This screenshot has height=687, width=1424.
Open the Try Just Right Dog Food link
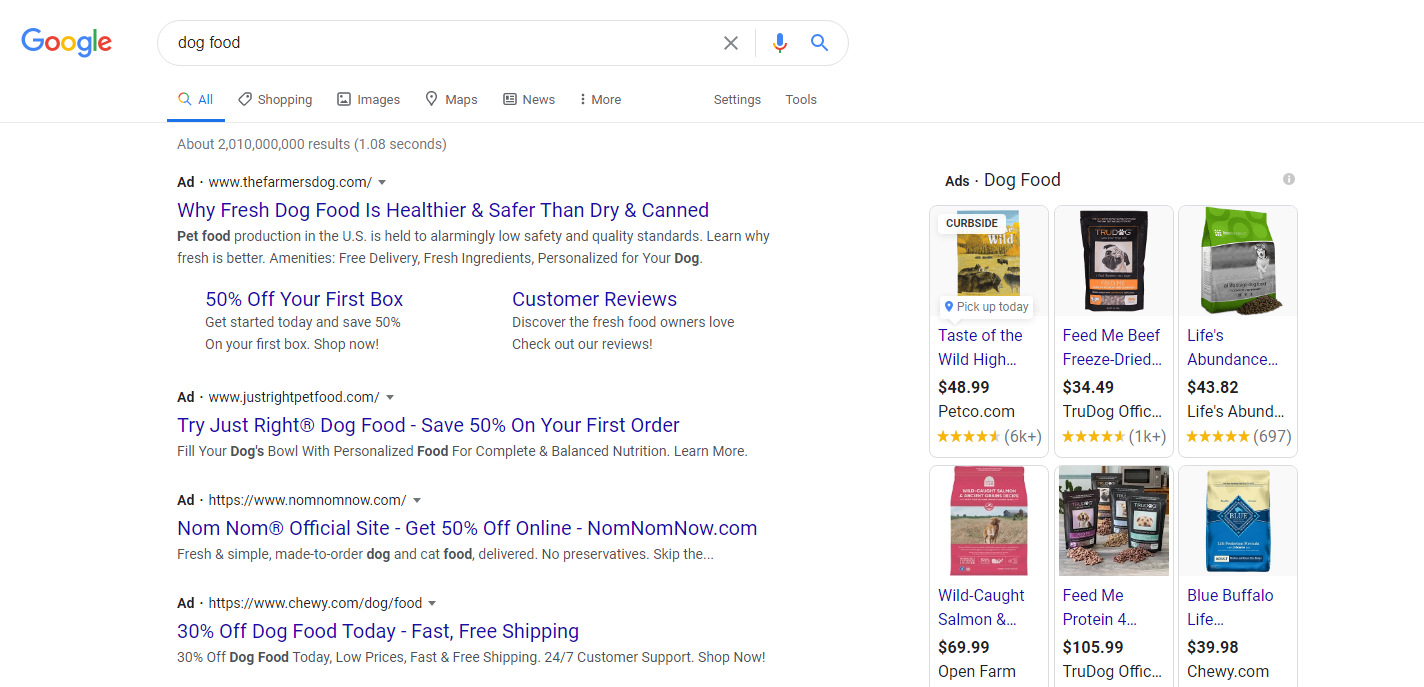tap(428, 425)
